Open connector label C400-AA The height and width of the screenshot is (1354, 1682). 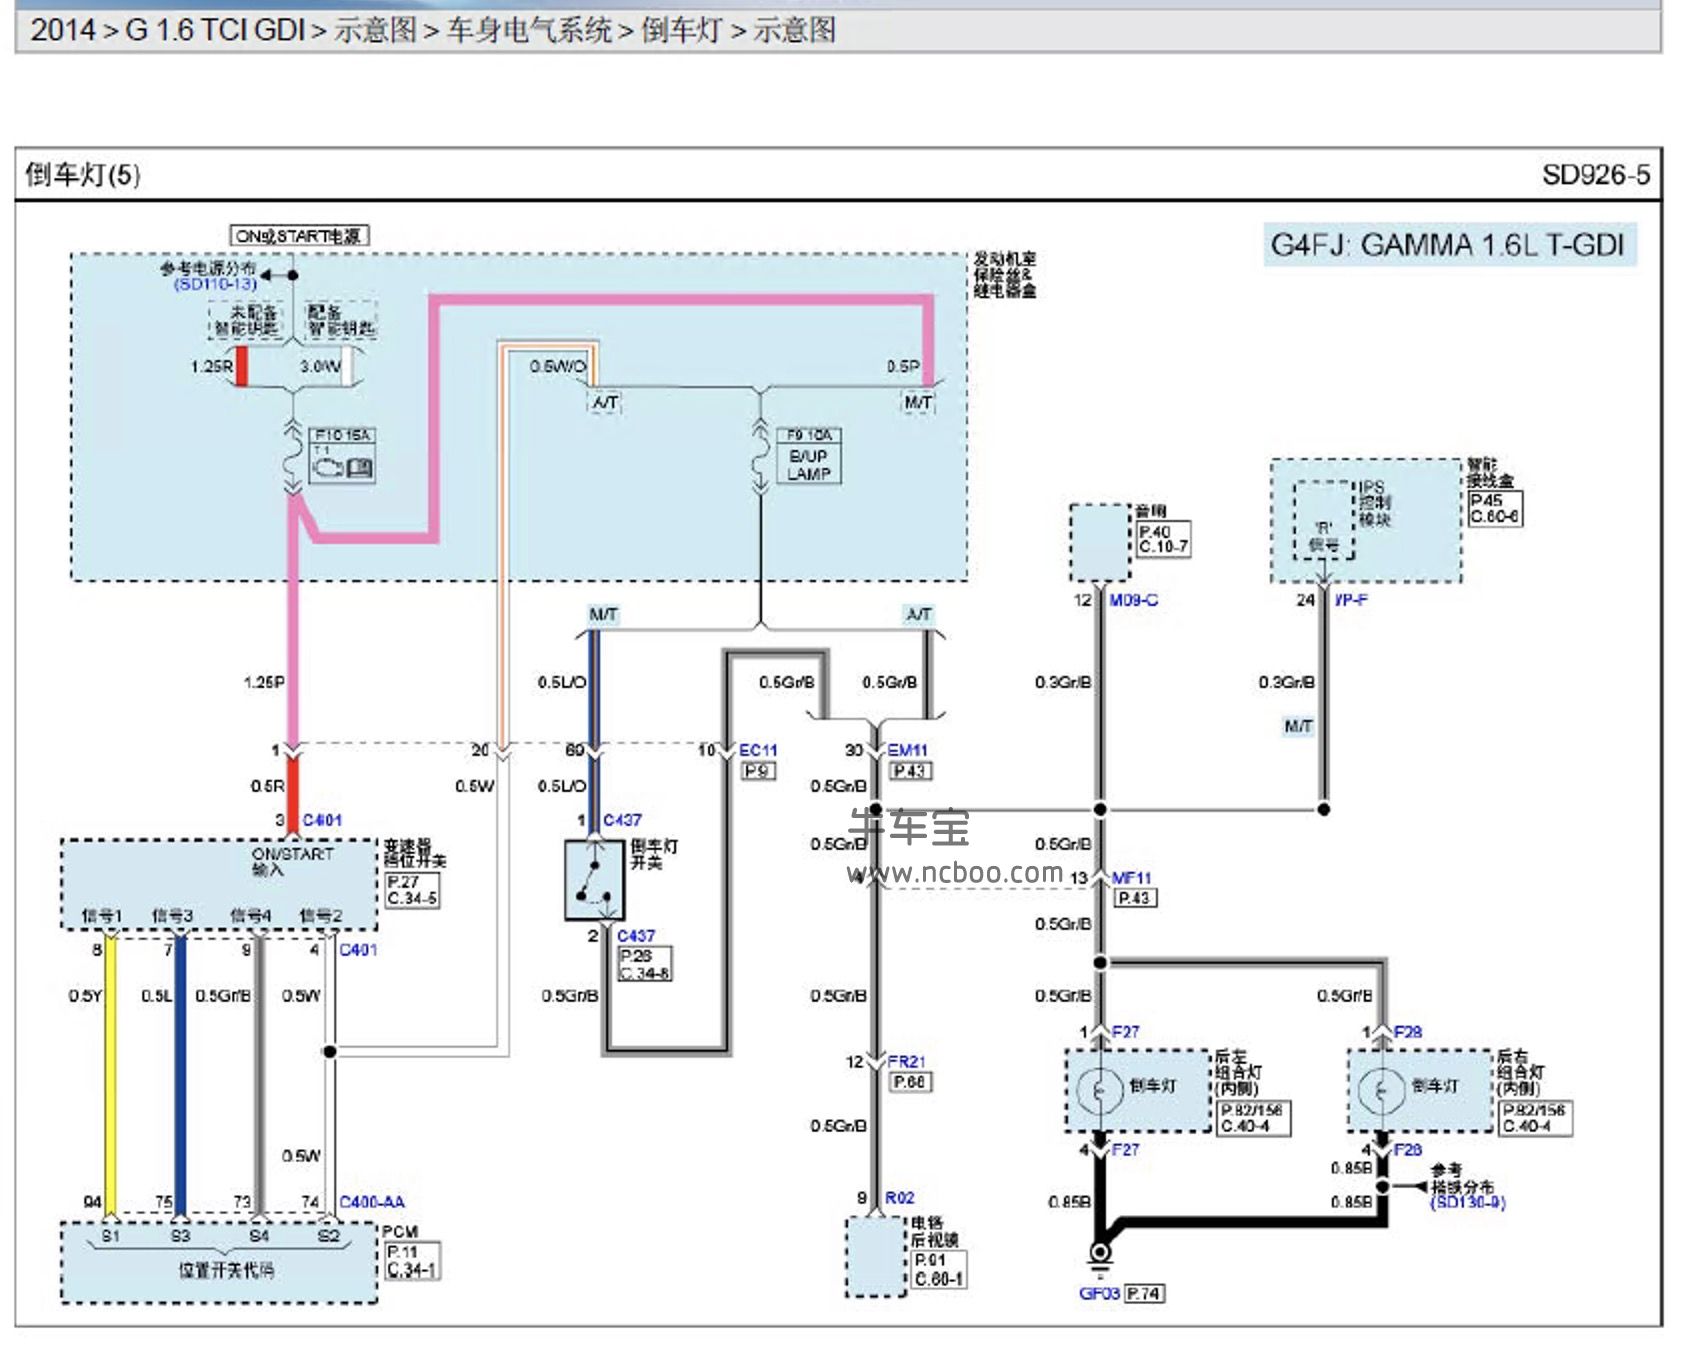[x=372, y=1202]
